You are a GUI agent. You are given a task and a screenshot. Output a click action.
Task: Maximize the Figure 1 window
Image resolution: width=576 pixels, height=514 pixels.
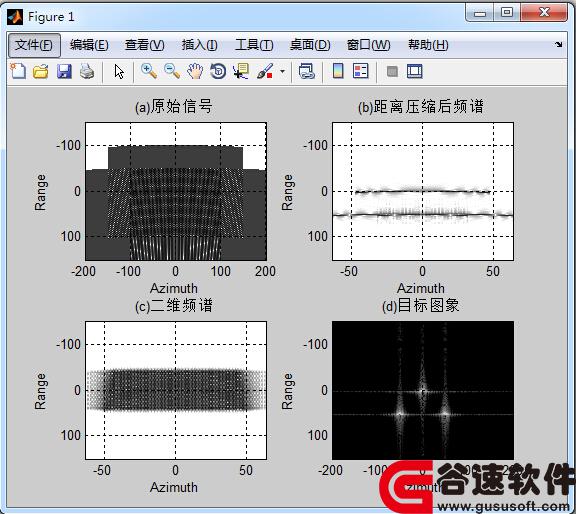[x=507, y=13]
